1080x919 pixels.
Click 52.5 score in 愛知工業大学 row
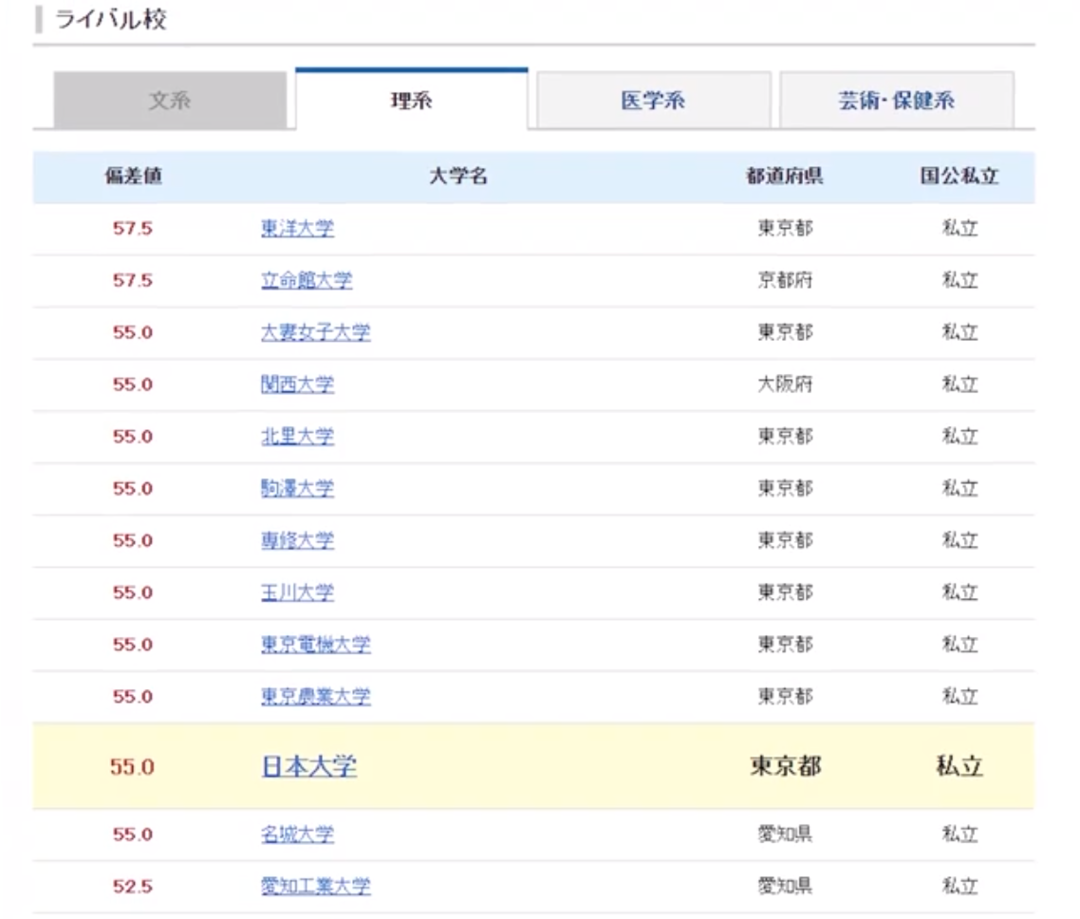pos(133,887)
